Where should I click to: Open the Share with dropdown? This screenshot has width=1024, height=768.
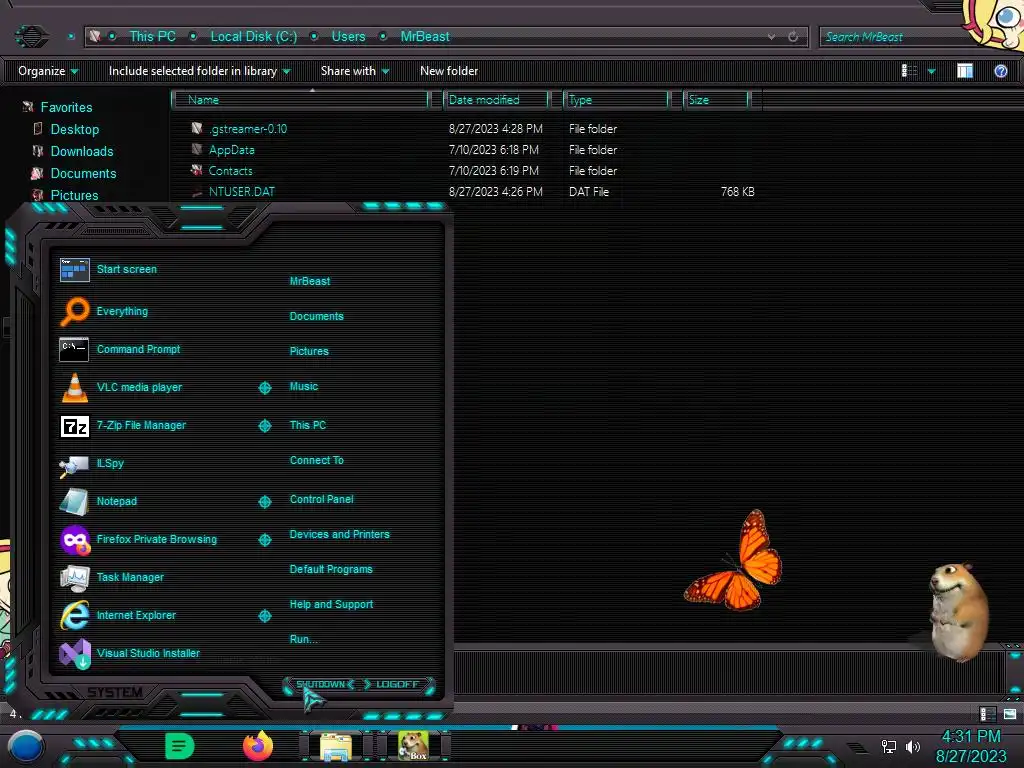355,71
